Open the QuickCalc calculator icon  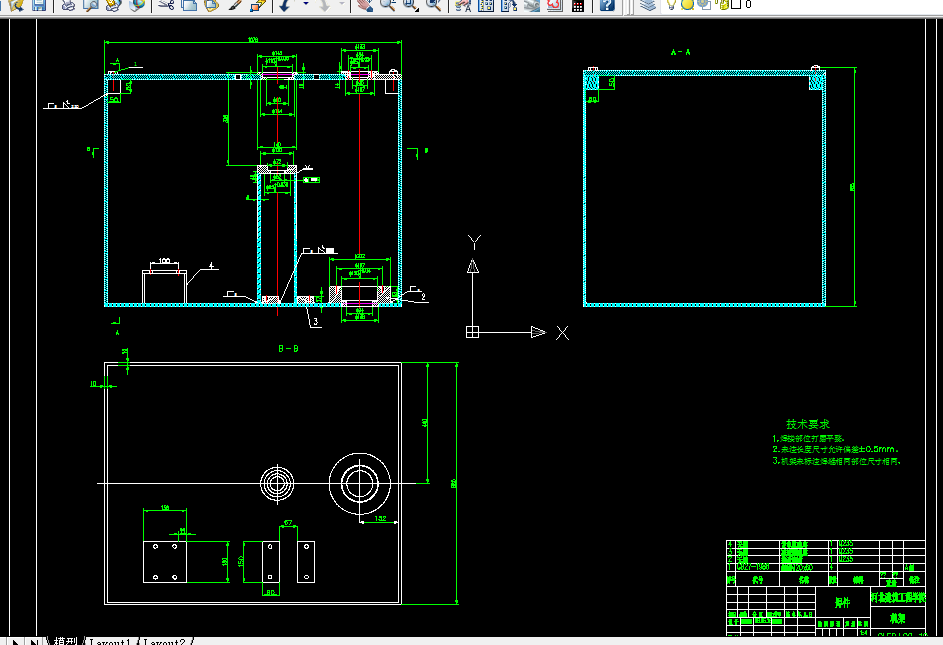(577, 5)
